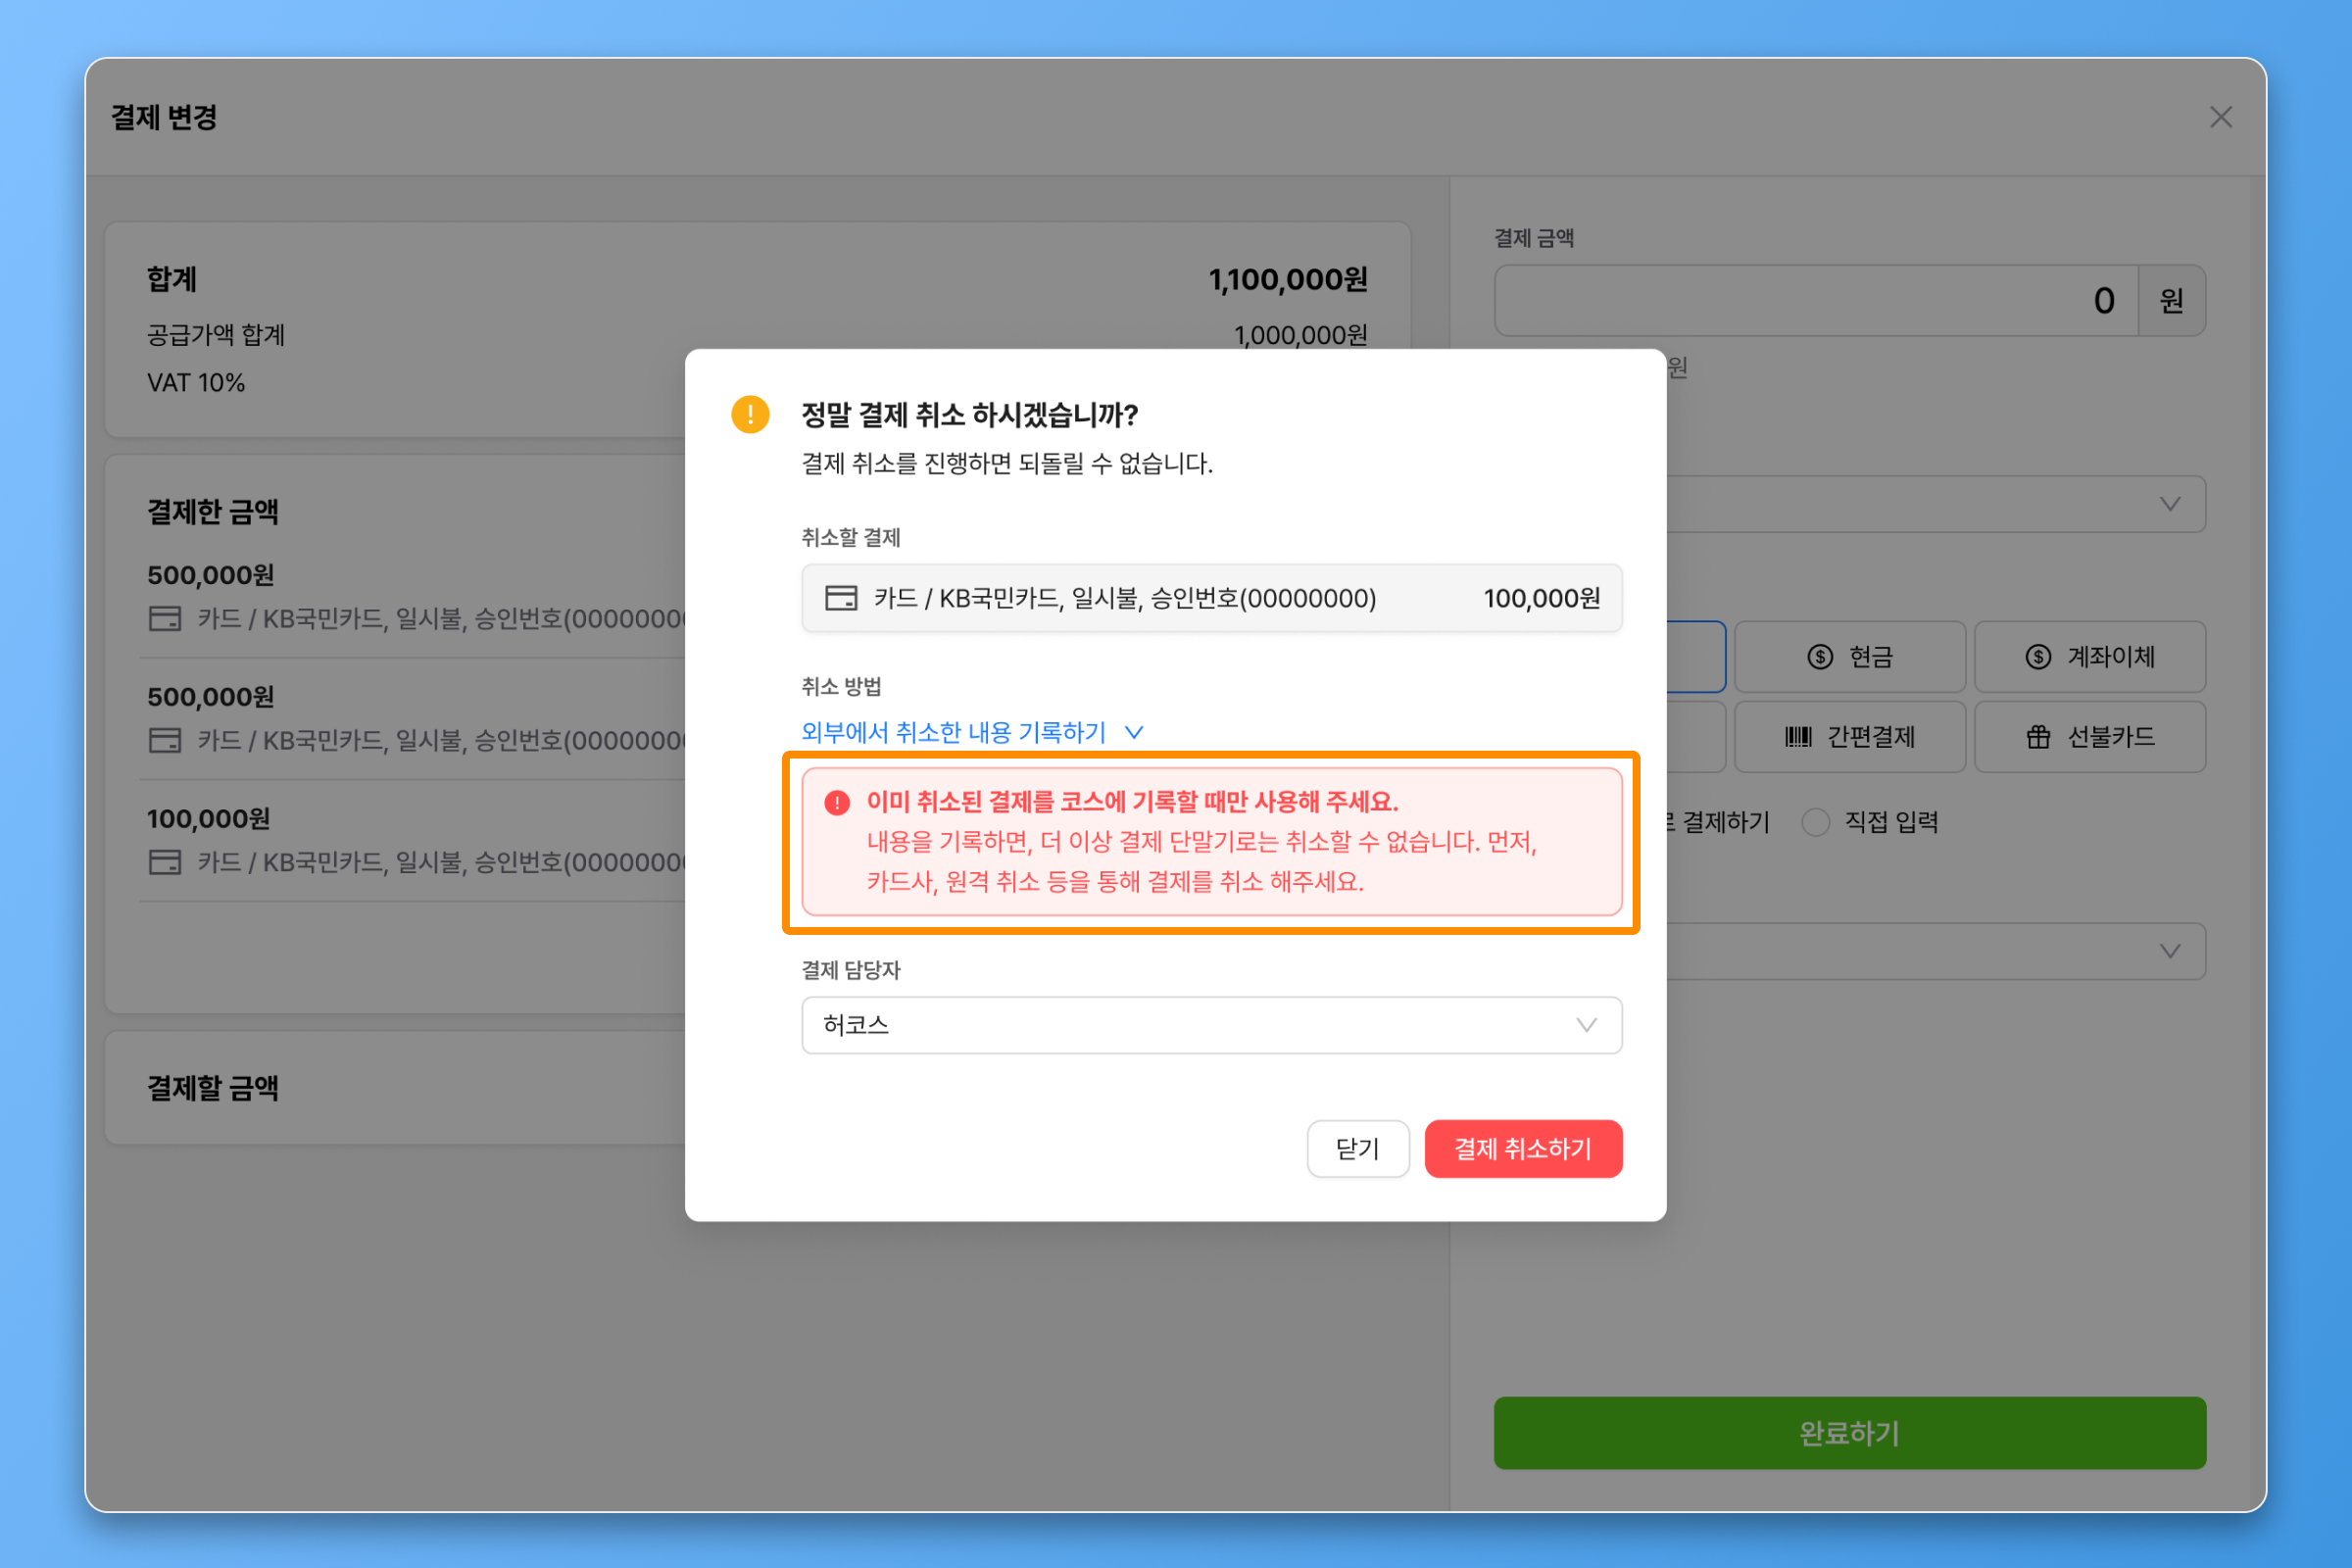This screenshot has width=2352, height=1568.
Task: Open the 결제 담당자 허코스 dropdown
Action: coord(1211,1025)
